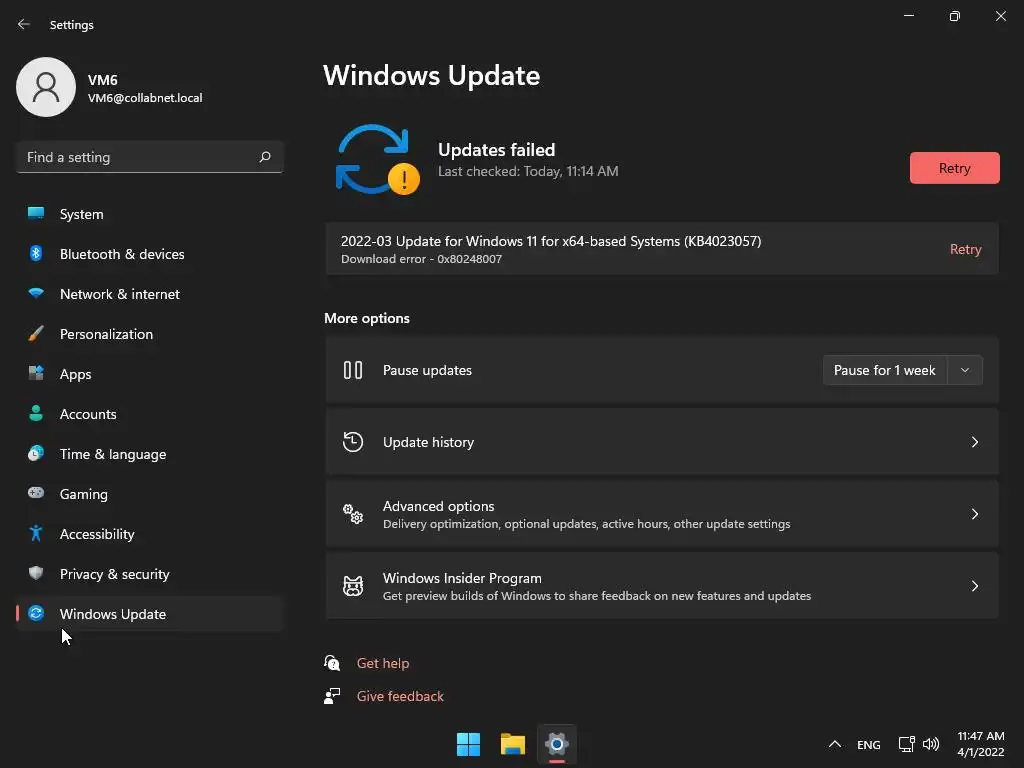Click the search magnifier icon

264,157
